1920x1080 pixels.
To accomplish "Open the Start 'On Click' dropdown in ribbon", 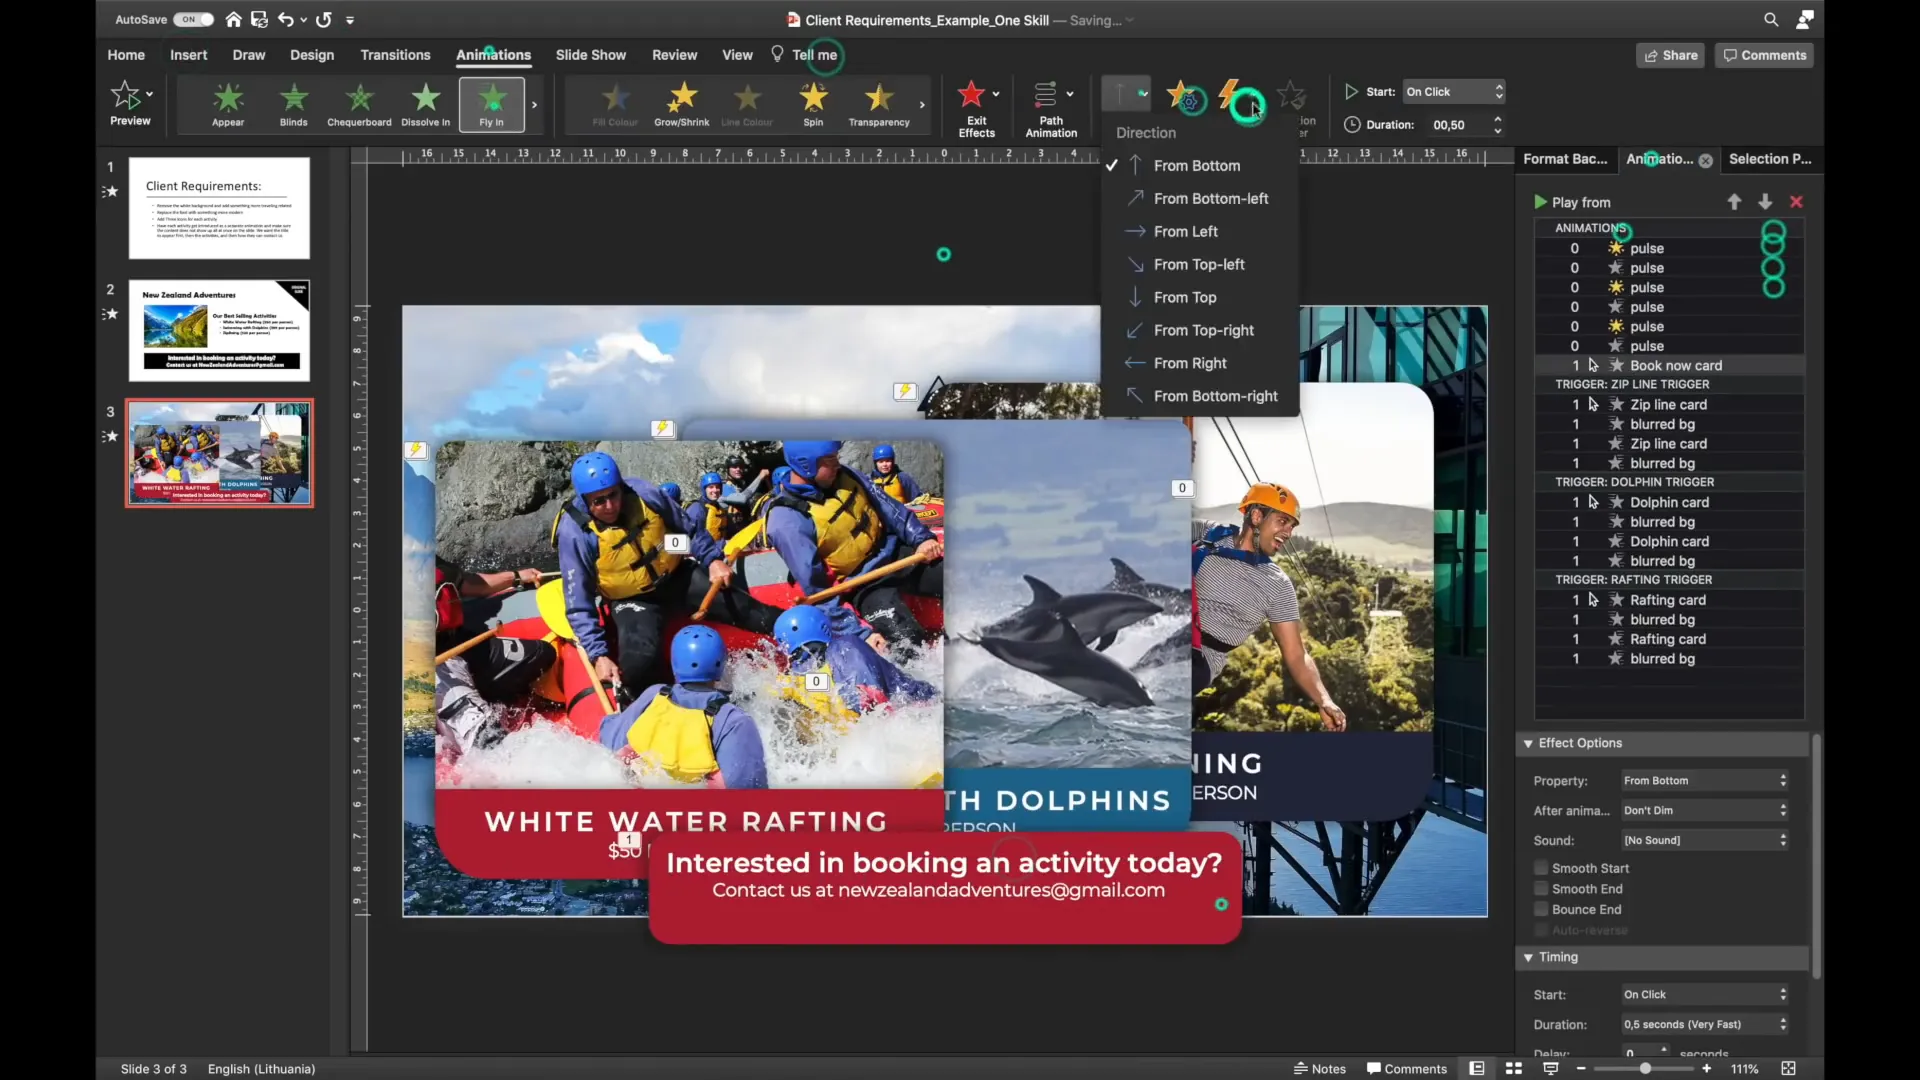I will pyautogui.click(x=1451, y=91).
